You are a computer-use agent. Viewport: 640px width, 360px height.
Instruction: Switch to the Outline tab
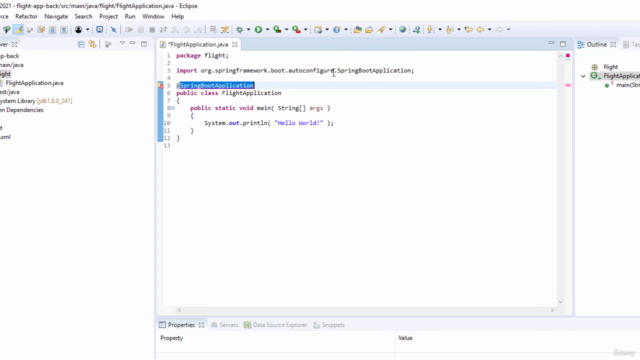tap(596, 44)
